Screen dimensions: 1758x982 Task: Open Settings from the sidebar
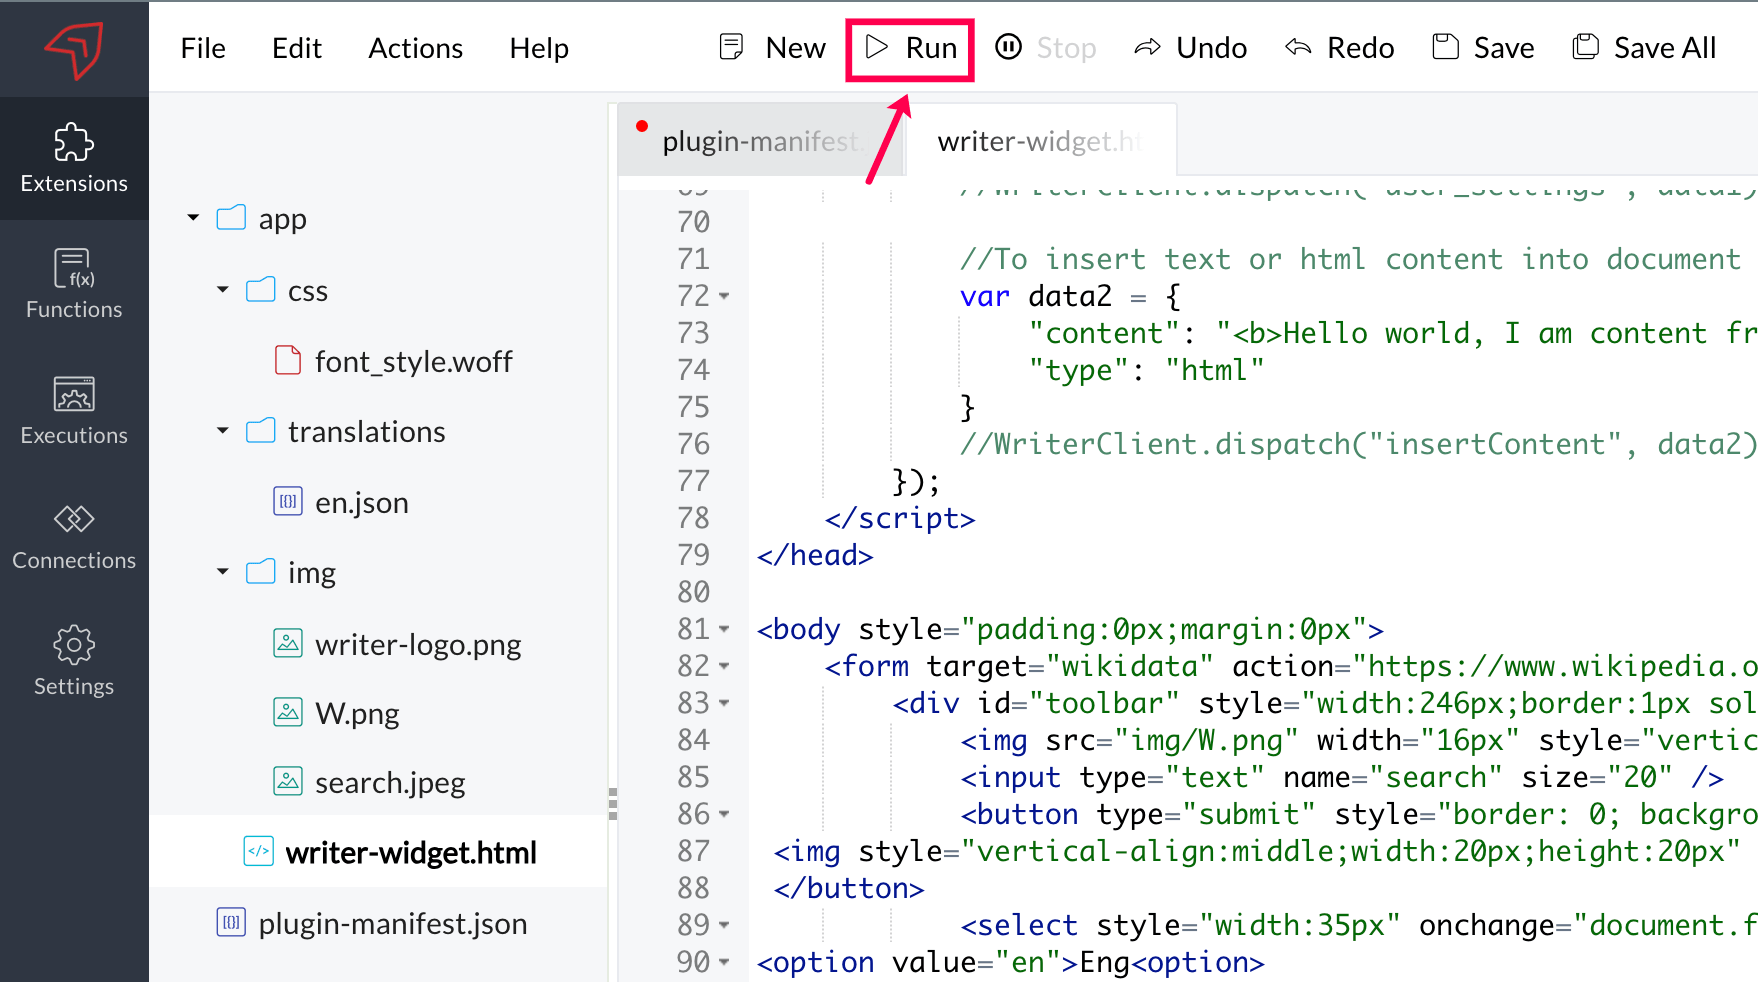pyautogui.click(x=74, y=661)
